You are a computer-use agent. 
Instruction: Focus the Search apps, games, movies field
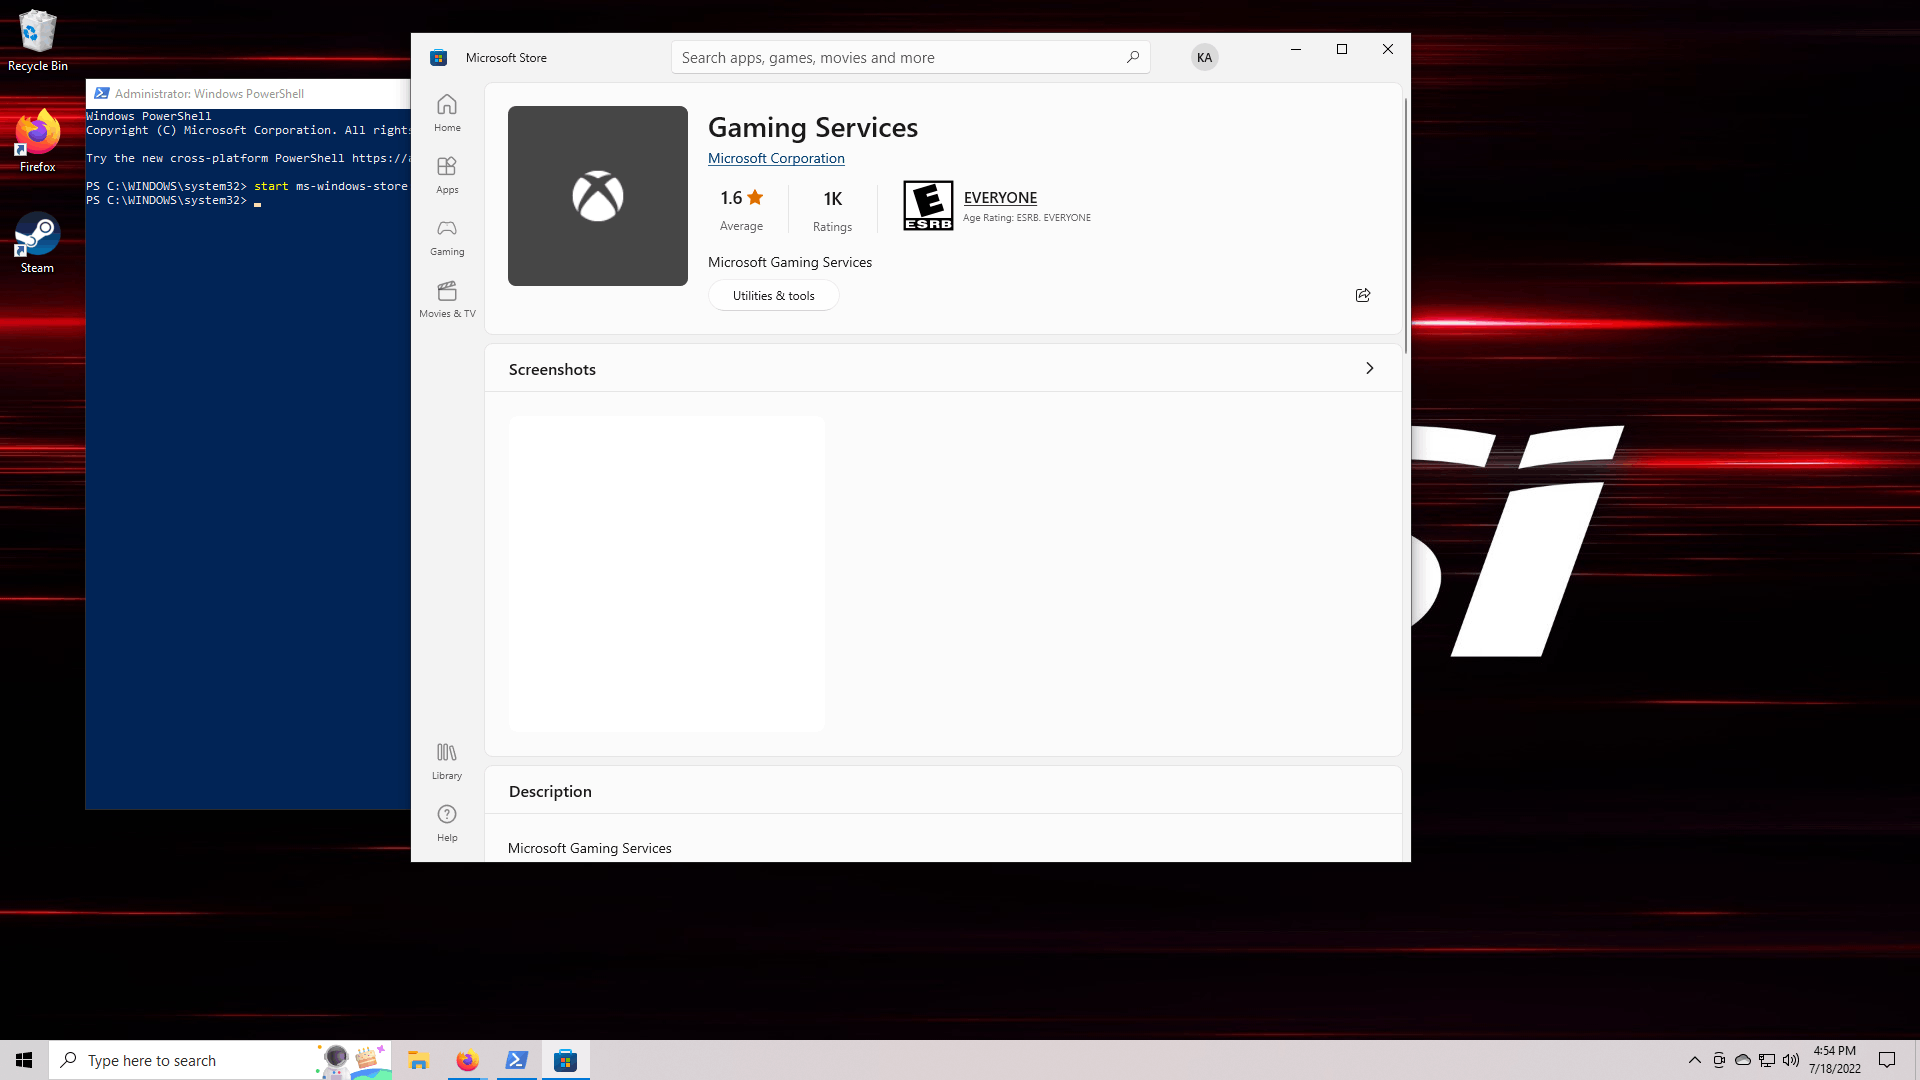pos(910,57)
